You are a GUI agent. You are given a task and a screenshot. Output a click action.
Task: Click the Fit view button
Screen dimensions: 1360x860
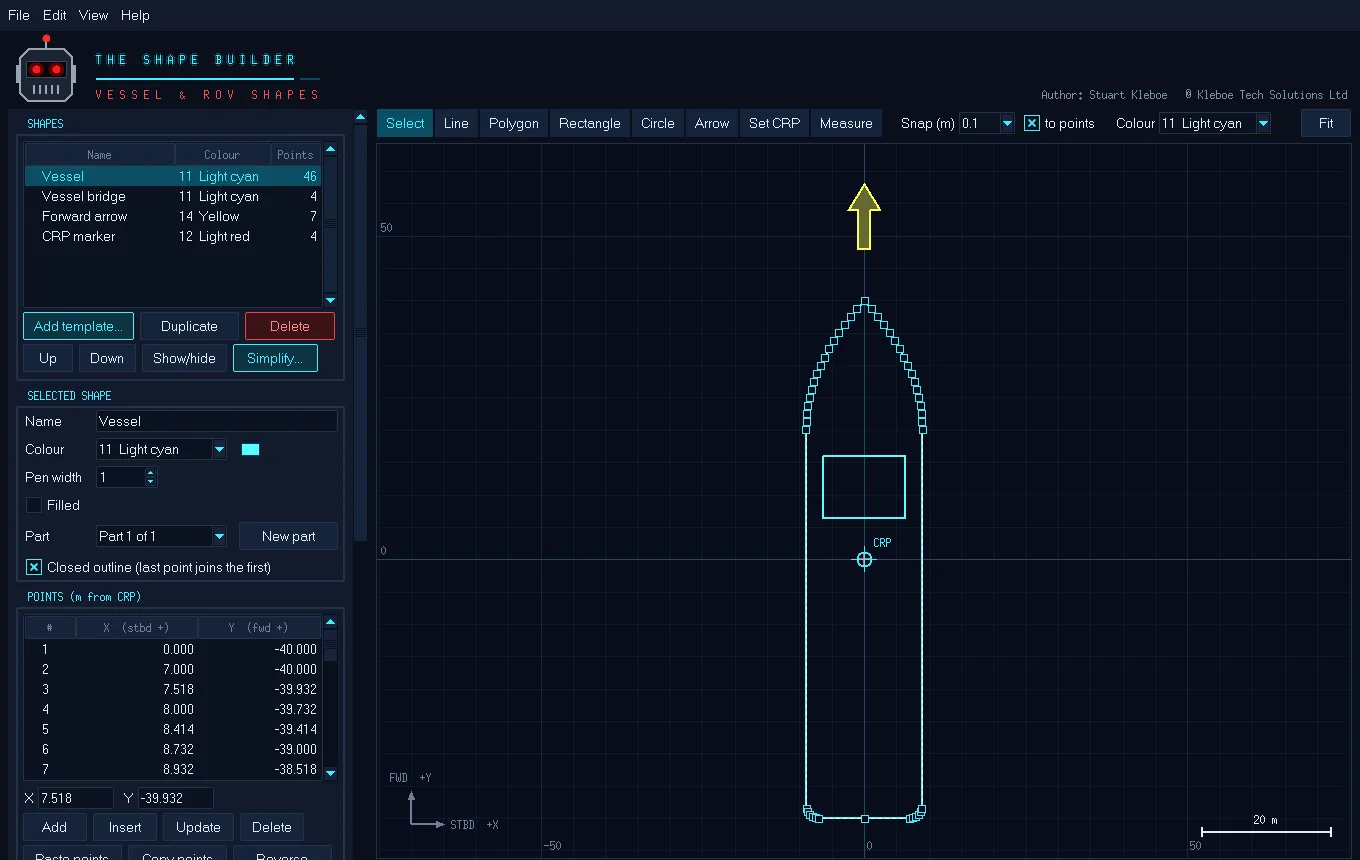1326,124
